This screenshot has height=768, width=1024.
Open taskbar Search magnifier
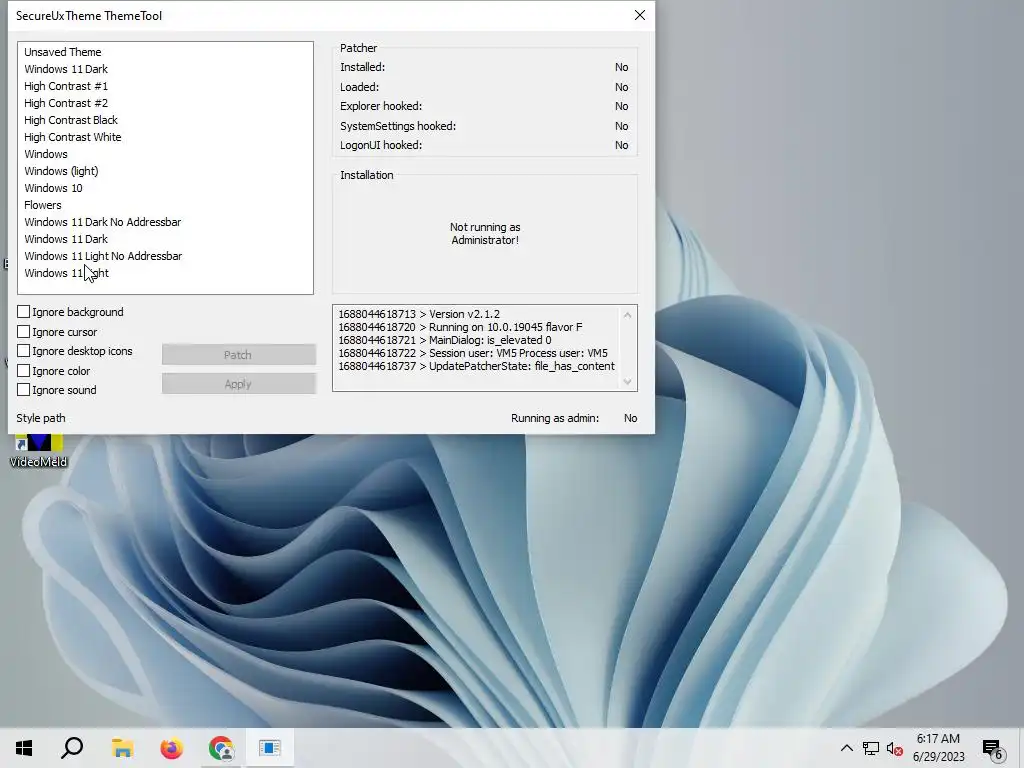point(72,748)
